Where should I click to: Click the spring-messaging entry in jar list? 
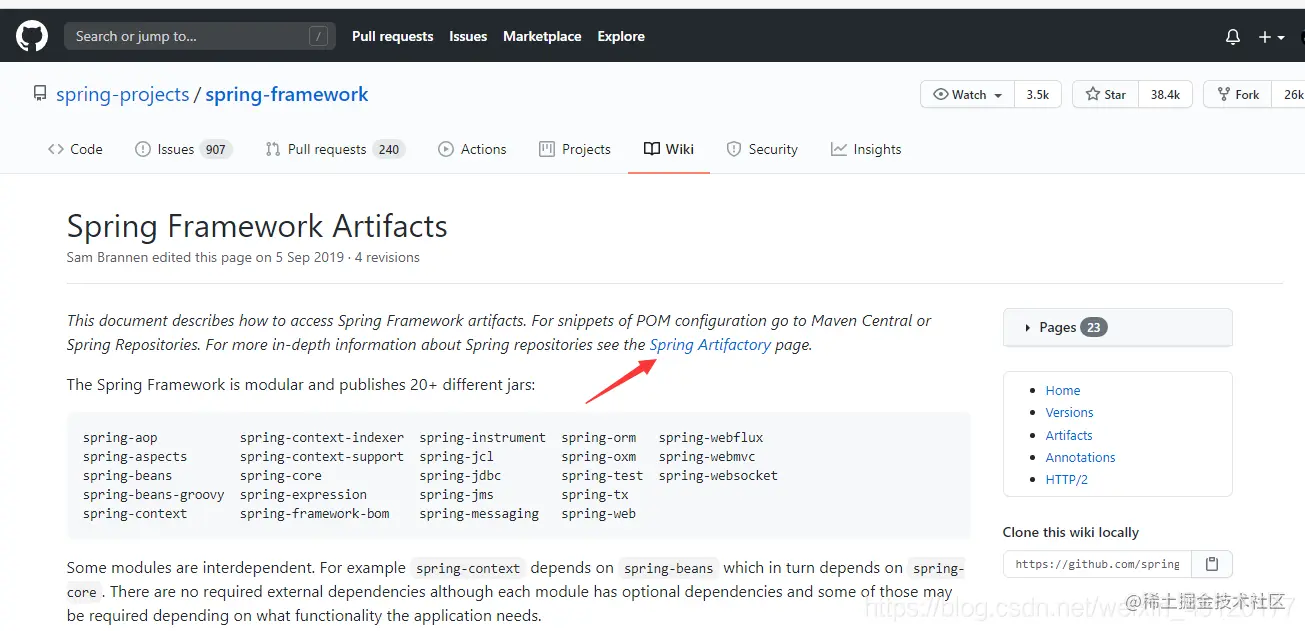(x=479, y=513)
